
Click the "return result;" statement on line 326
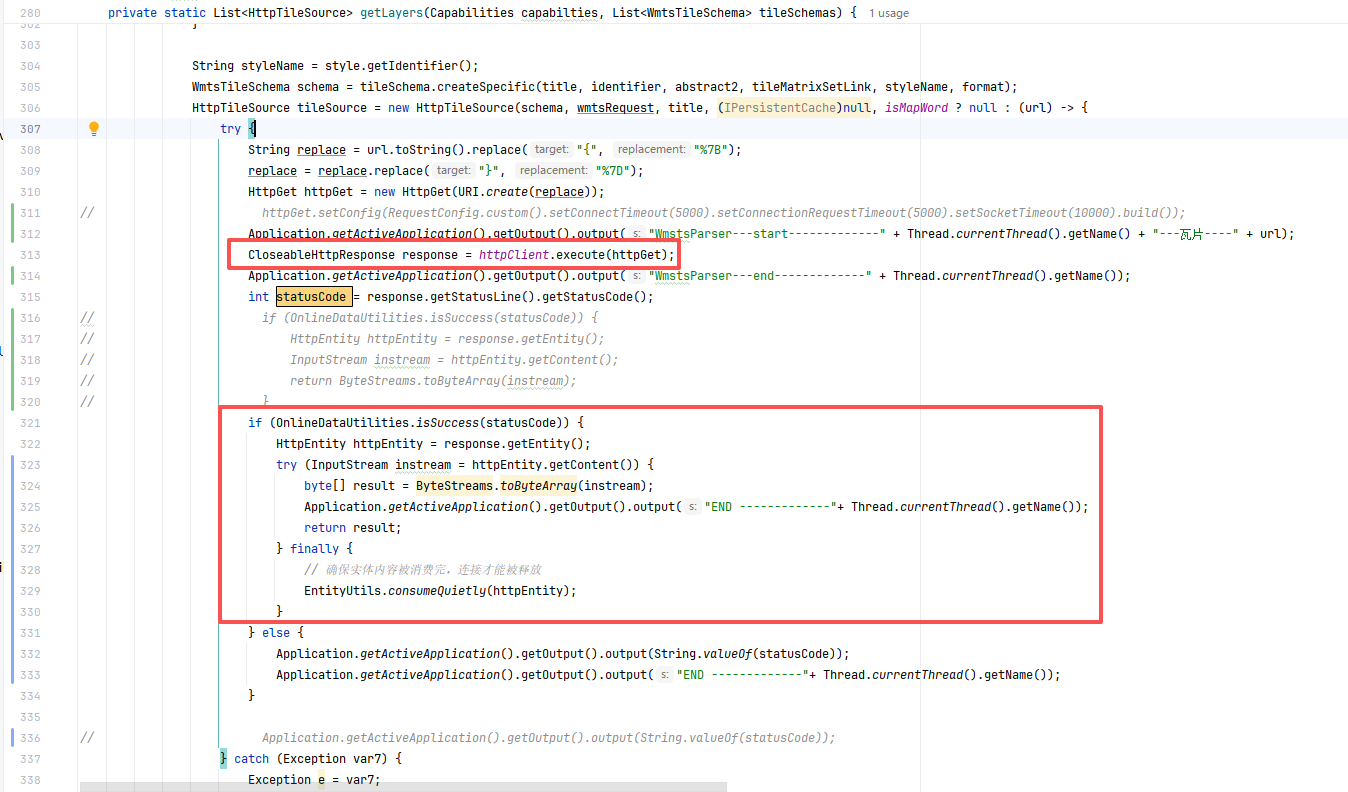[x=353, y=528]
